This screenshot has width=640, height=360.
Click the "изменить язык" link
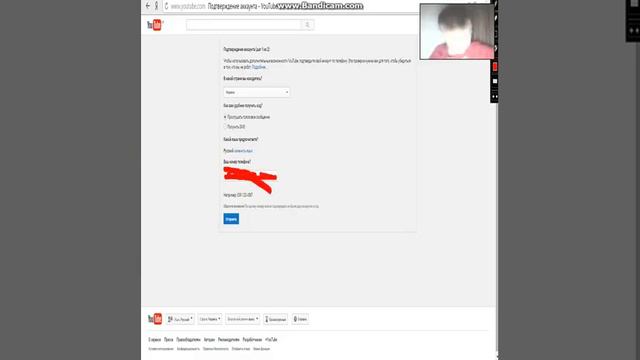click(x=243, y=151)
